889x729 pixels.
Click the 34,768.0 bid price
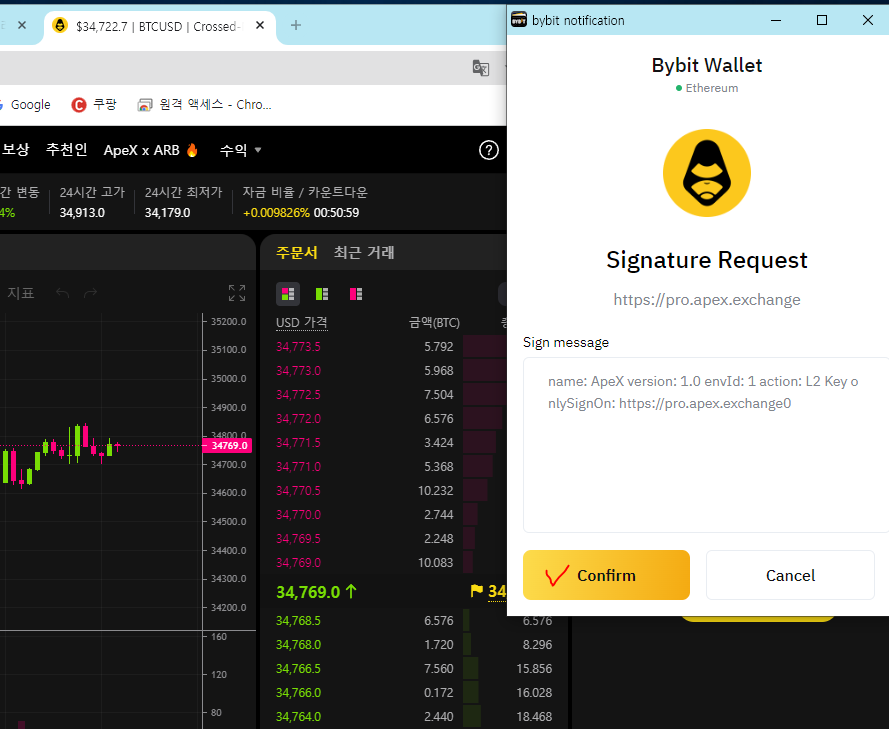298,645
